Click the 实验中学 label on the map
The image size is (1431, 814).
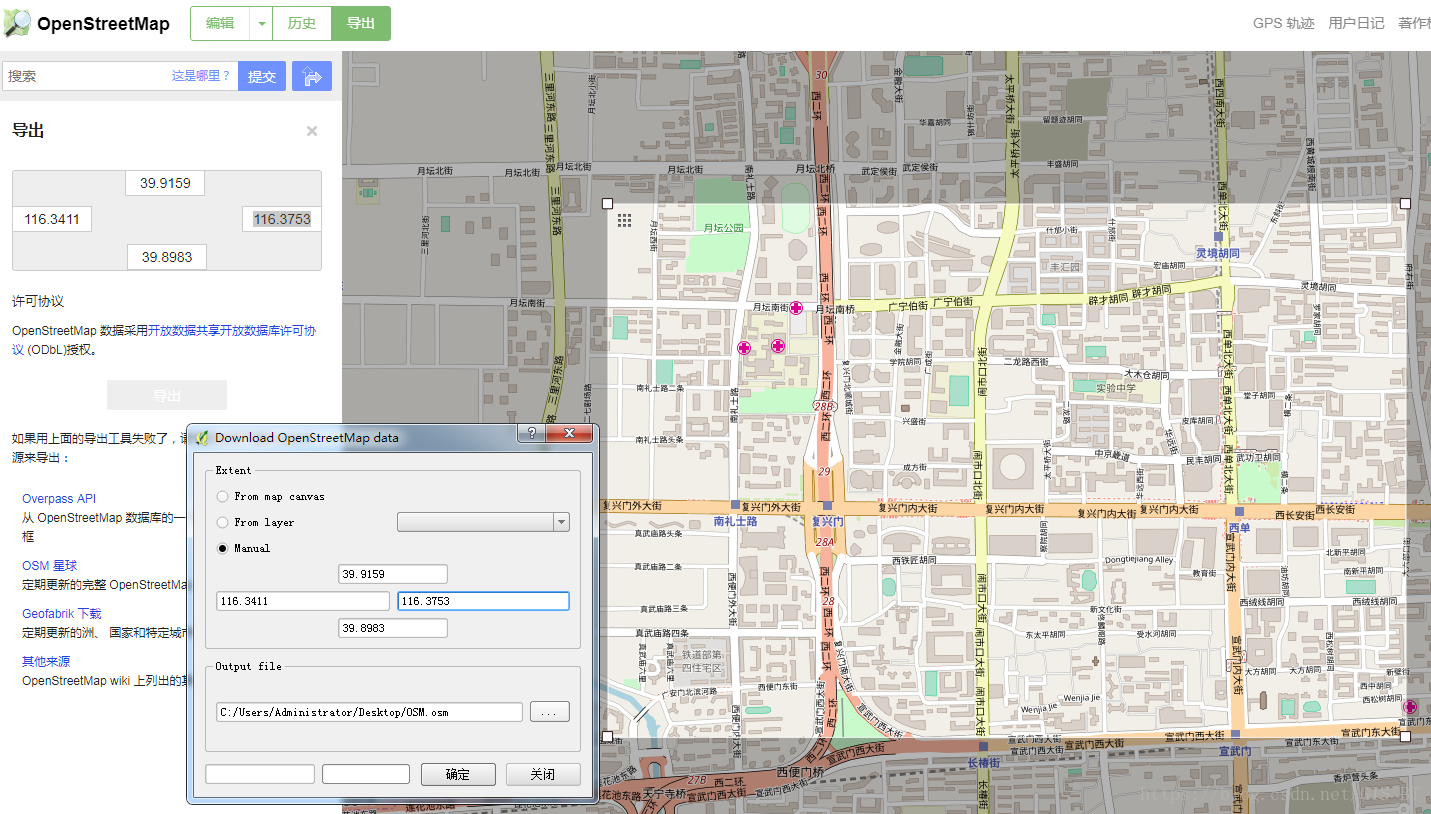(x=1116, y=388)
